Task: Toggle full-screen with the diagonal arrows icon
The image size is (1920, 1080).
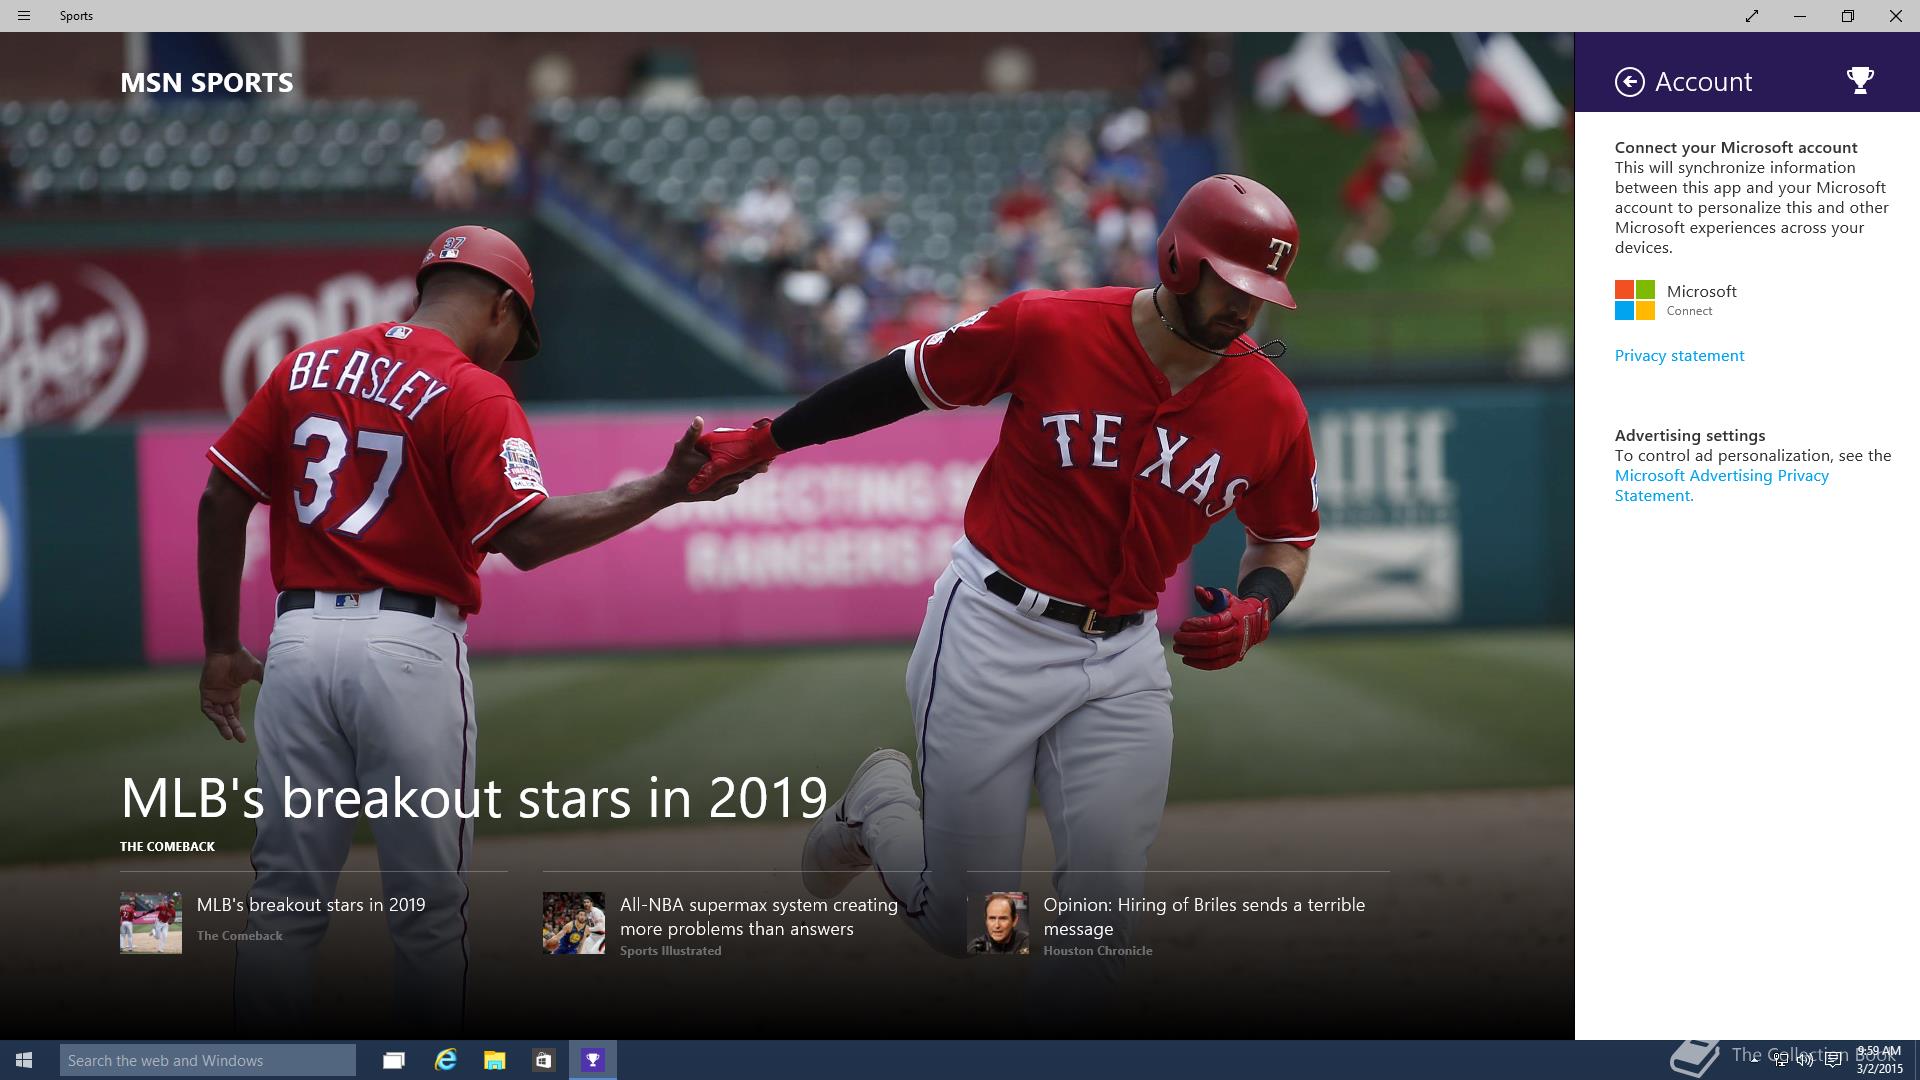Action: coord(1751,16)
